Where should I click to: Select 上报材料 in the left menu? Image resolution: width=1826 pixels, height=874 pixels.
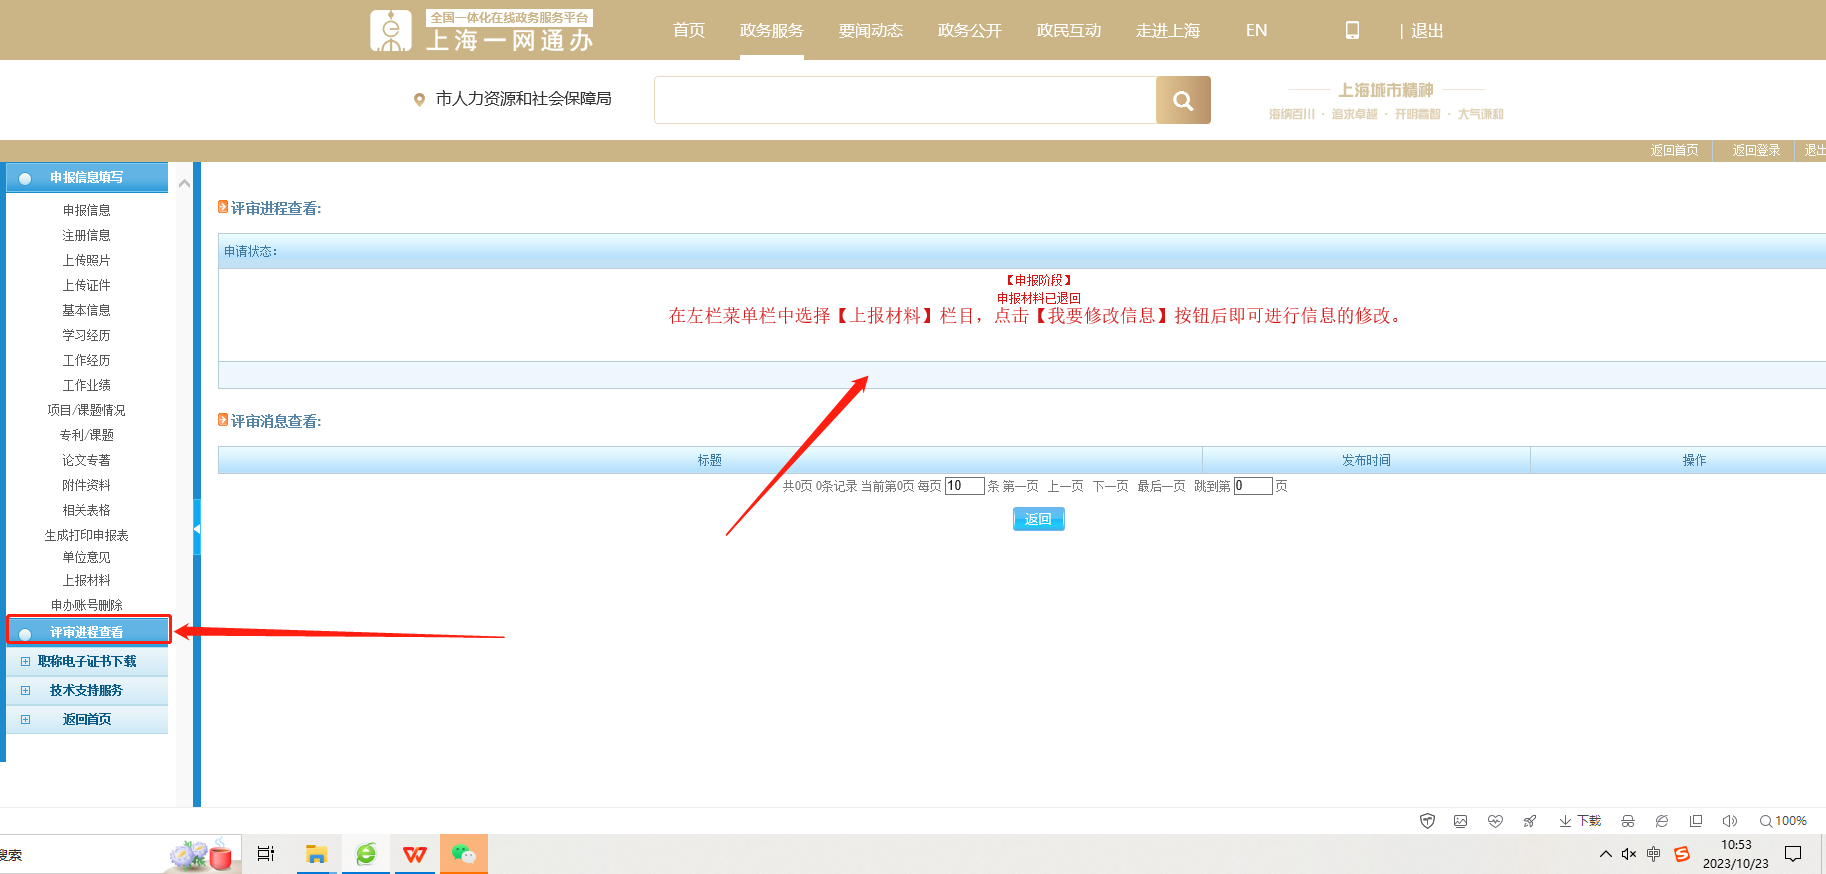click(x=87, y=580)
